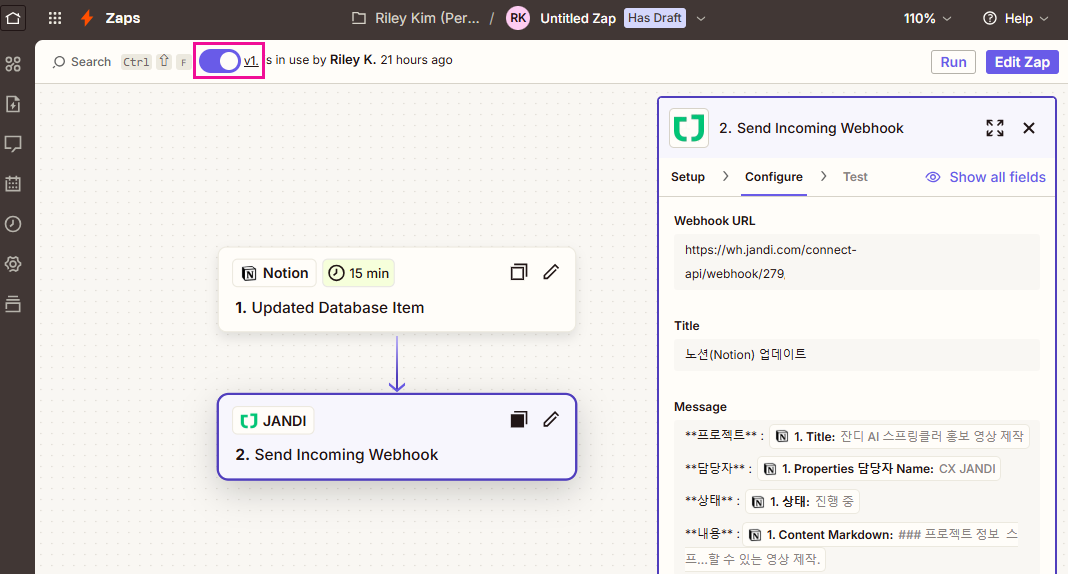
Task: Open the calendar icon in left sidebar
Action: 13,184
